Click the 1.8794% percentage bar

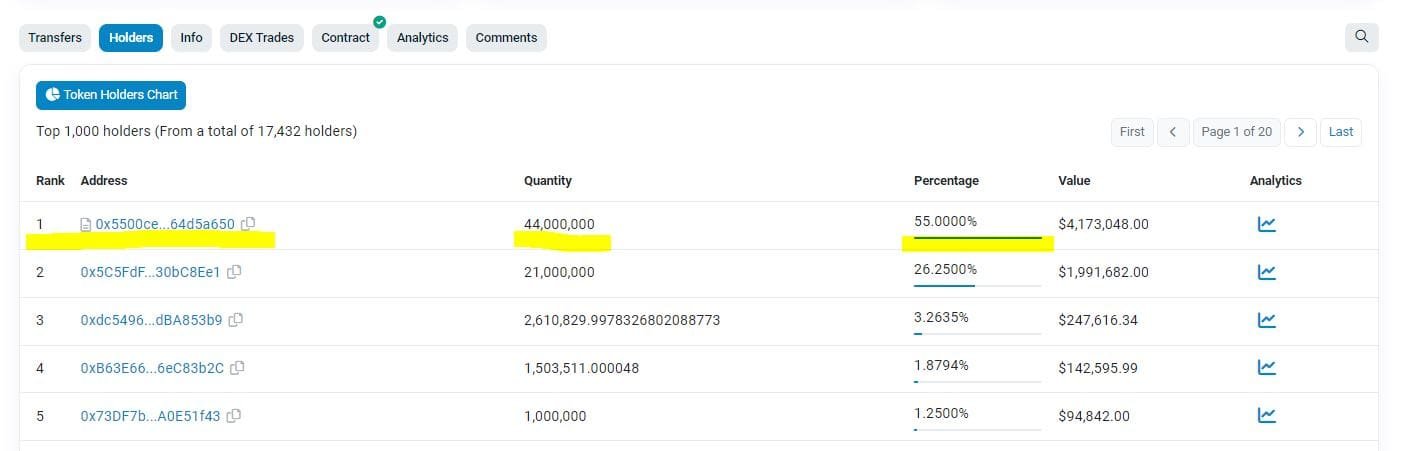pyautogui.click(x=977, y=382)
